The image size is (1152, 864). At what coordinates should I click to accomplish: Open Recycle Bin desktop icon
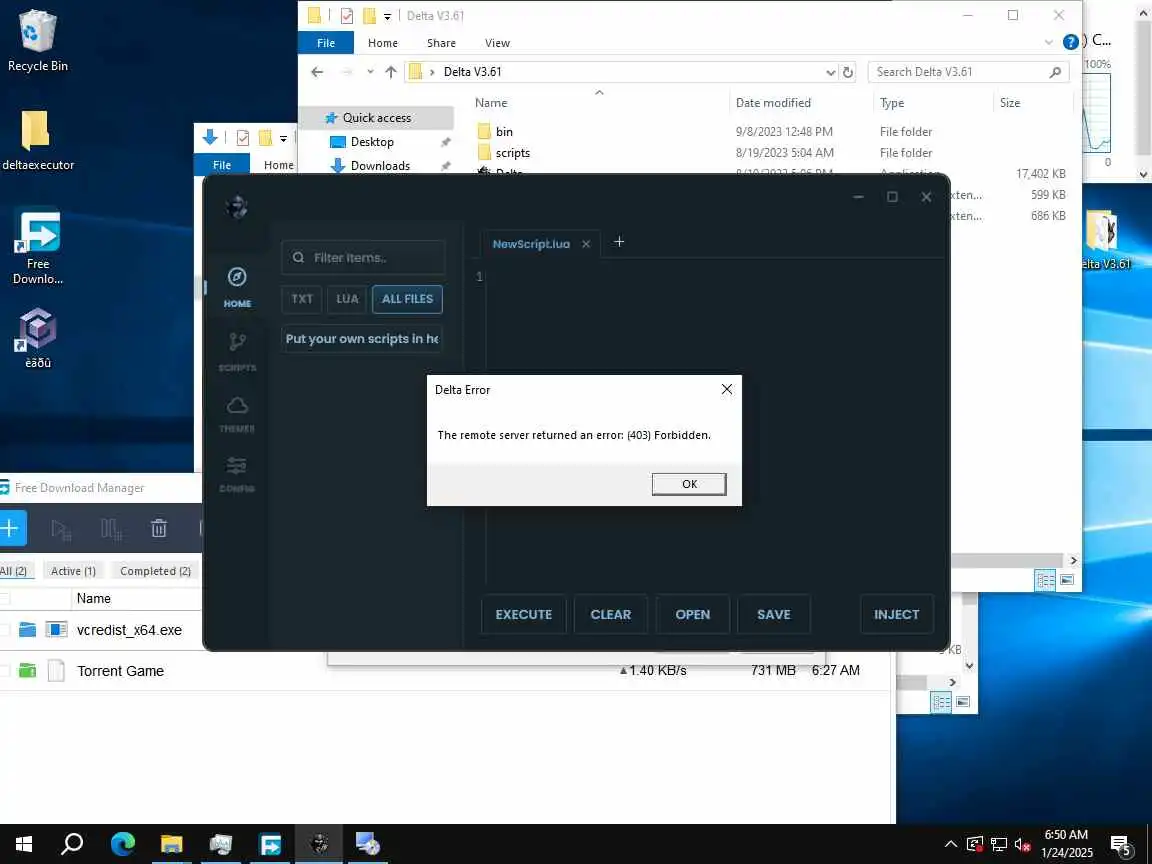point(37,41)
